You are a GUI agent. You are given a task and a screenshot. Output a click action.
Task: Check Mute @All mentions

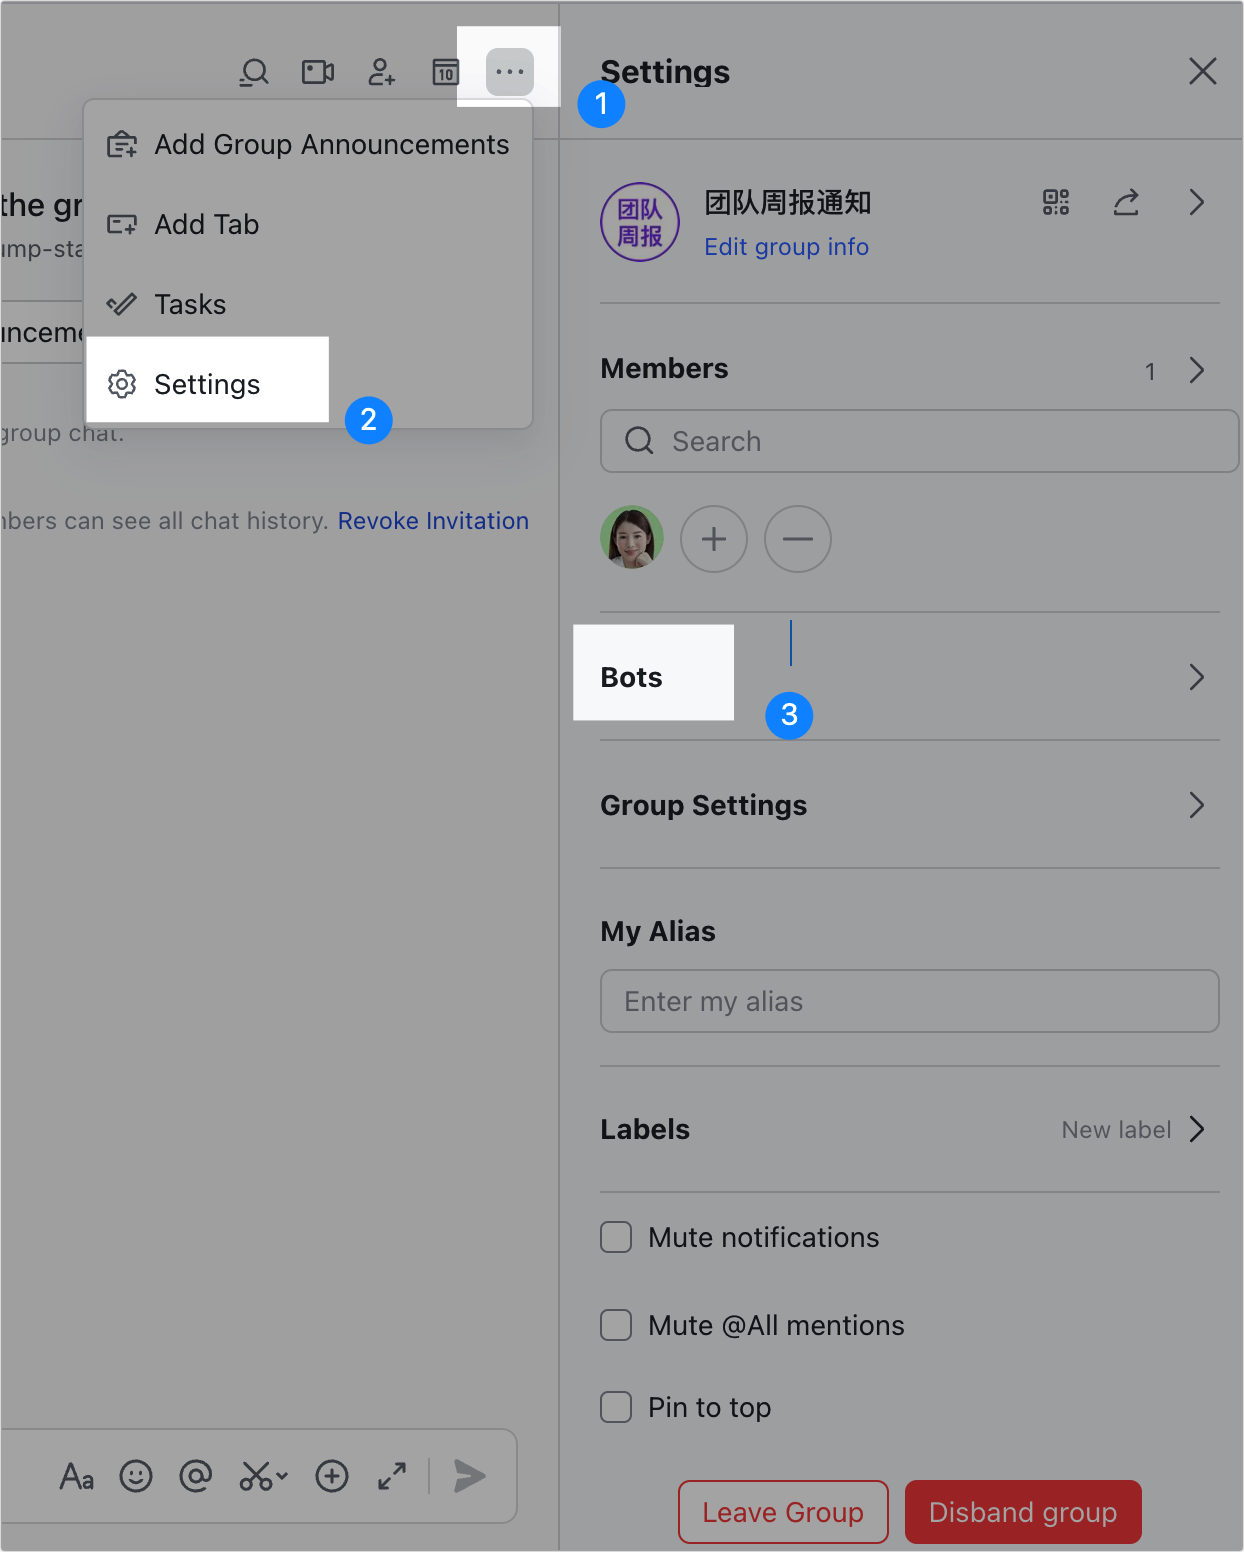coord(616,1325)
